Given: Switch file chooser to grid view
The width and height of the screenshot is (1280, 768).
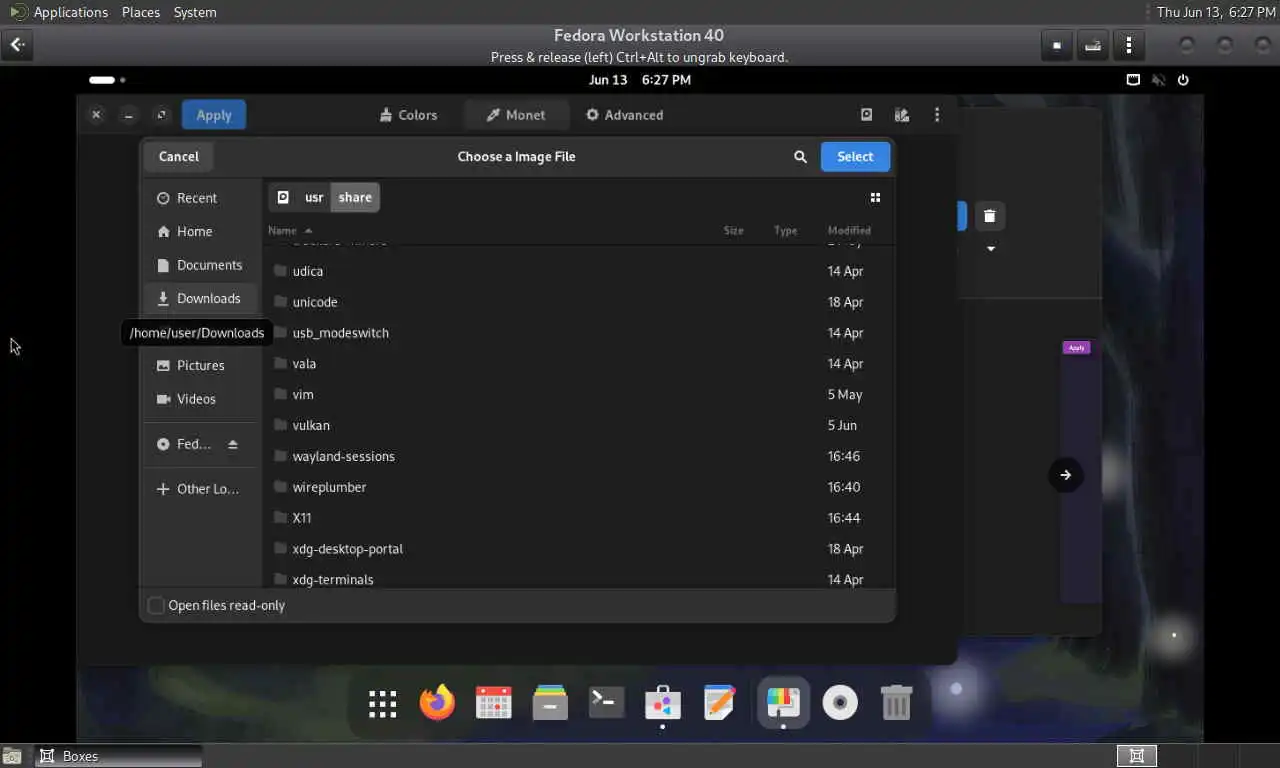Looking at the screenshot, I should (x=875, y=198).
